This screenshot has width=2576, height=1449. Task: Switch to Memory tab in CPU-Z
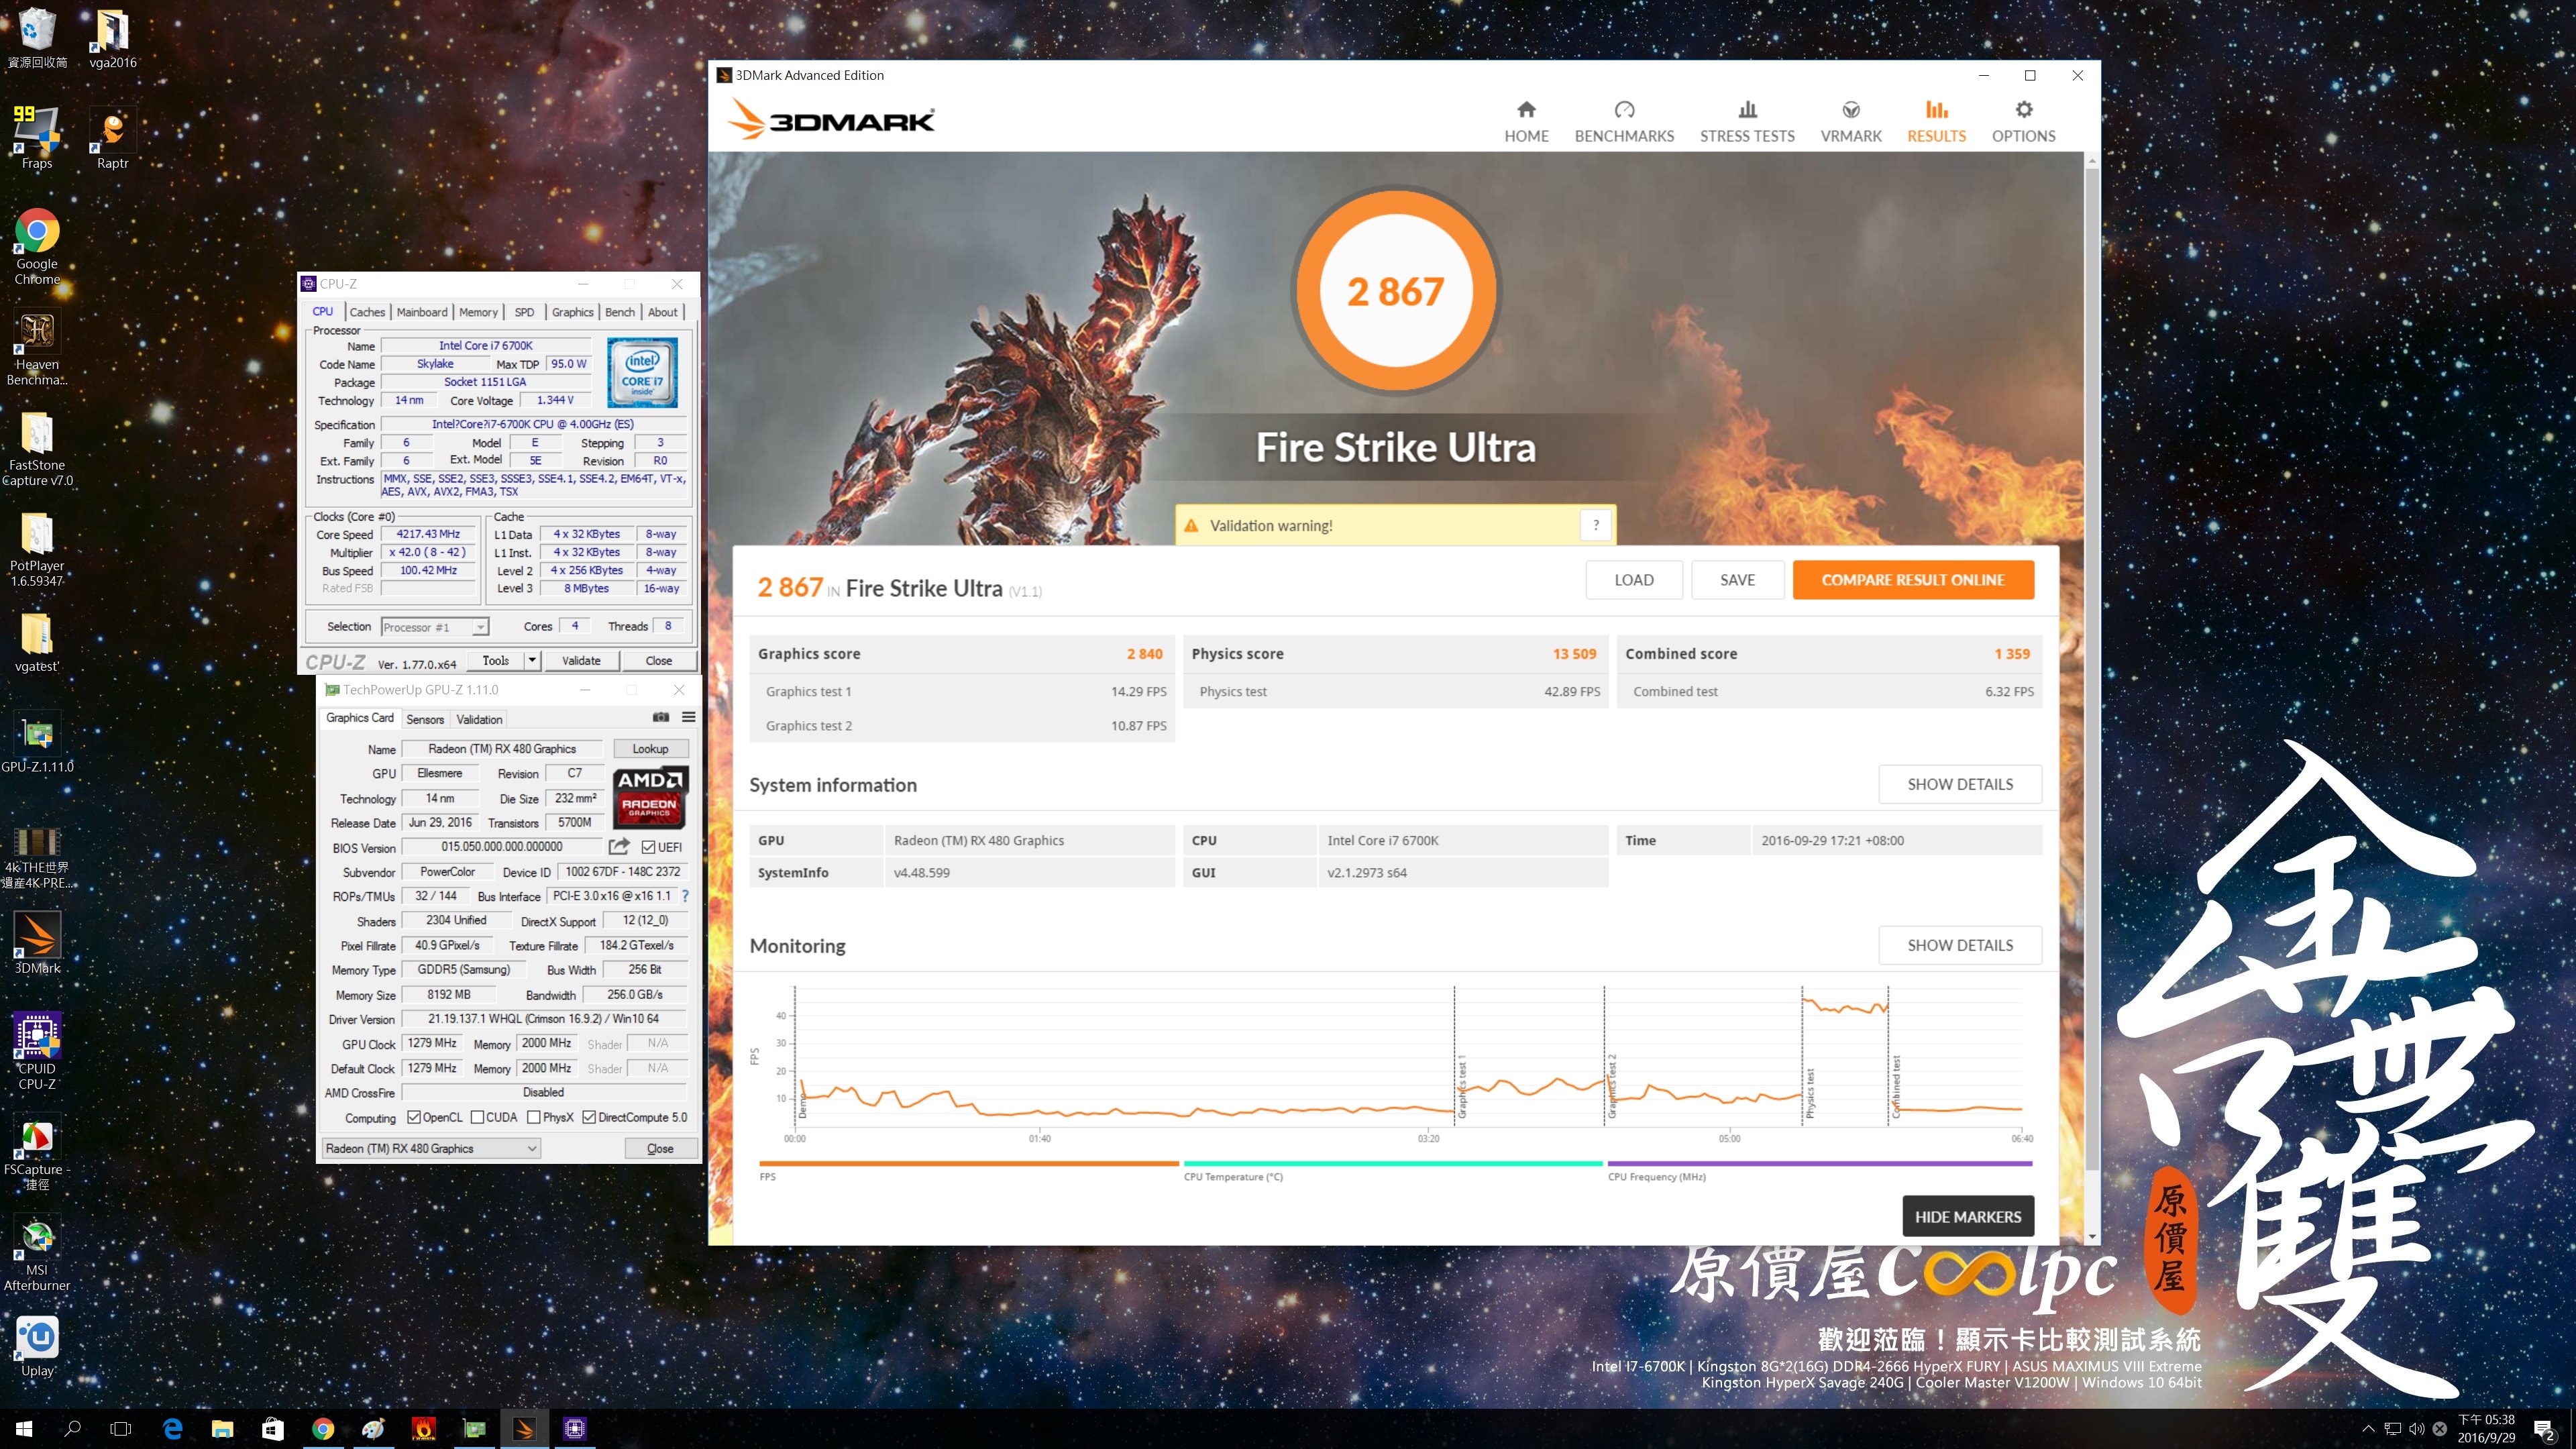[478, 312]
